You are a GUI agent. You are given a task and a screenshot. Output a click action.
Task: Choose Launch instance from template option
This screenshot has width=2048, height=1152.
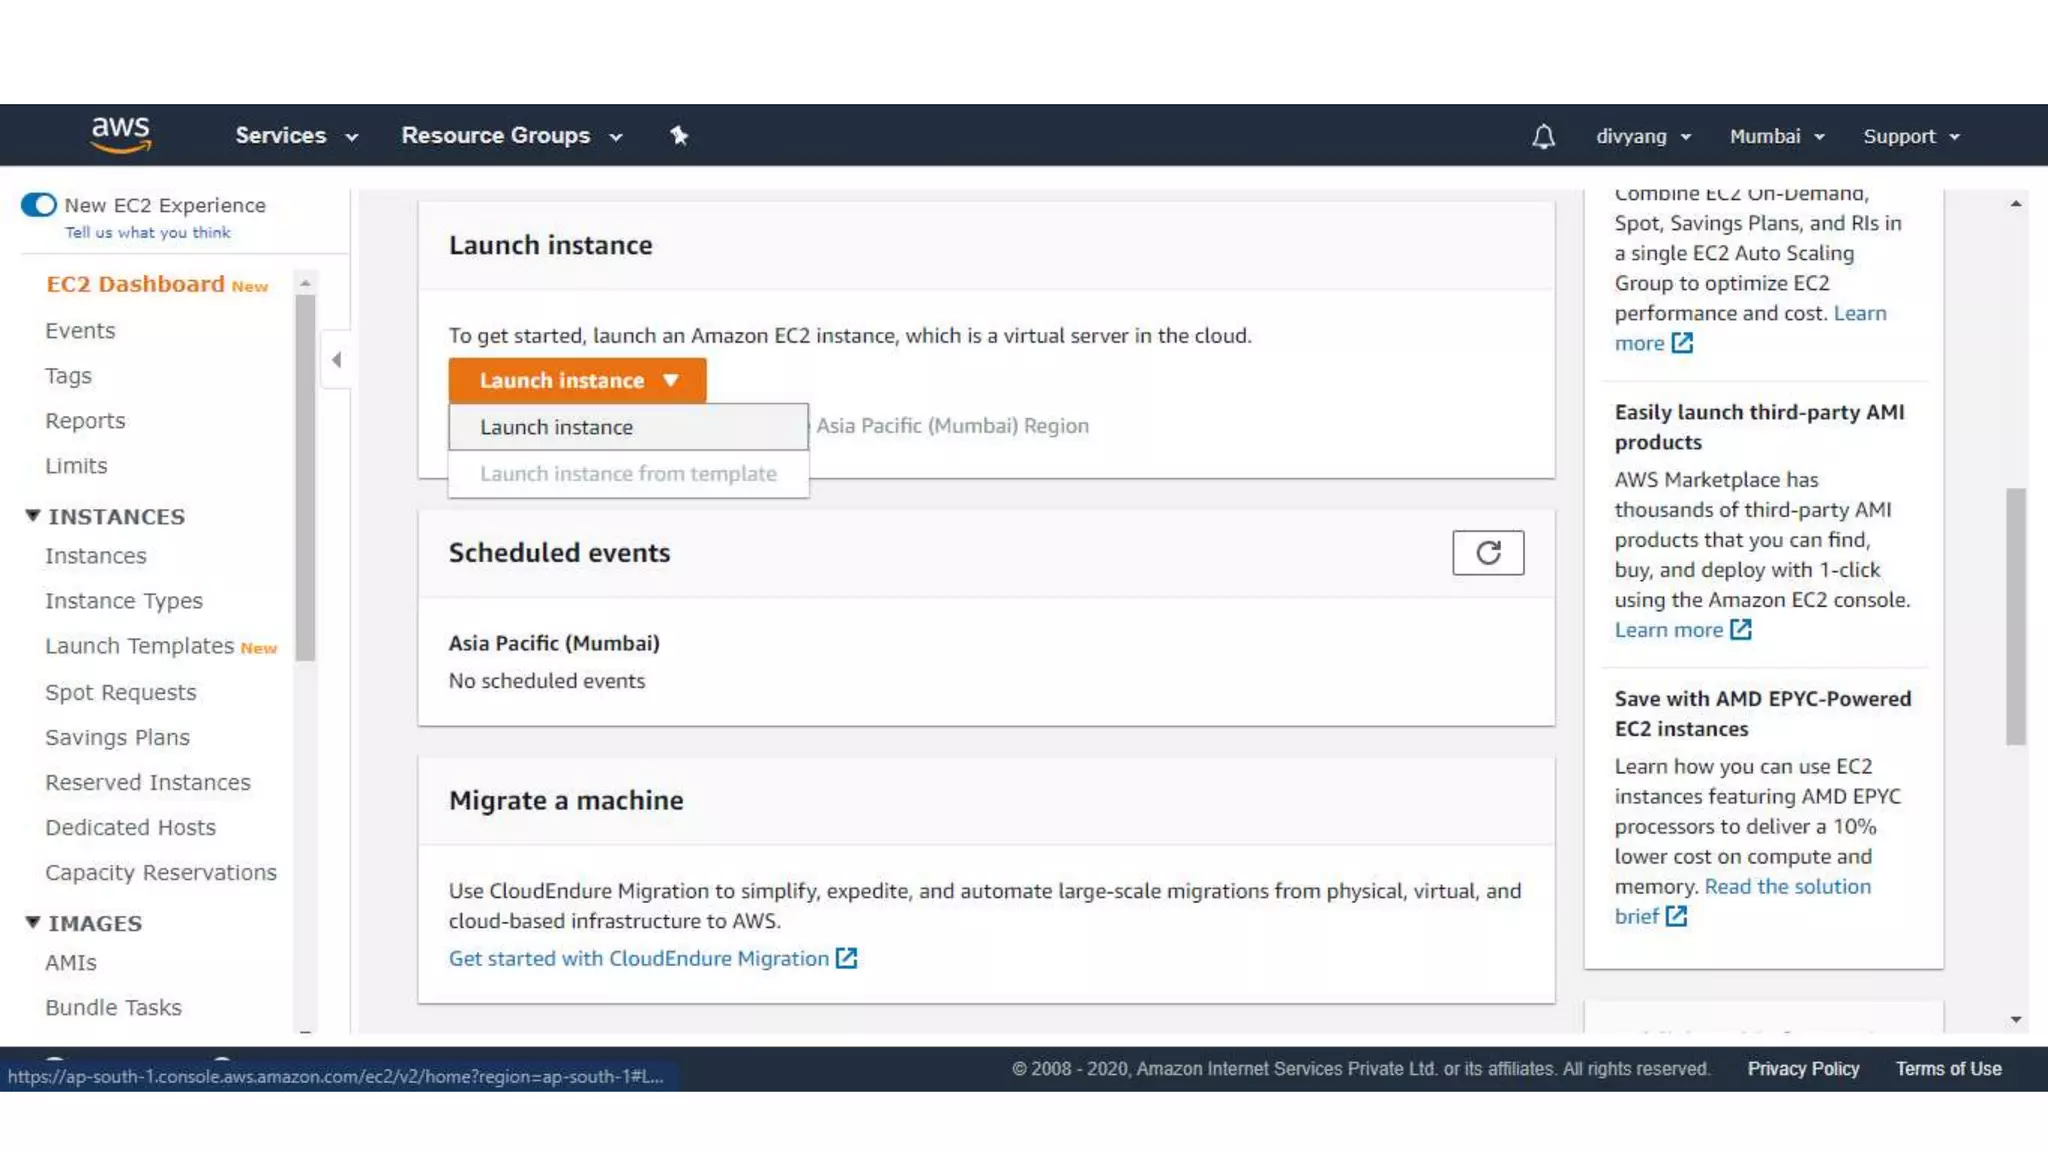click(627, 474)
